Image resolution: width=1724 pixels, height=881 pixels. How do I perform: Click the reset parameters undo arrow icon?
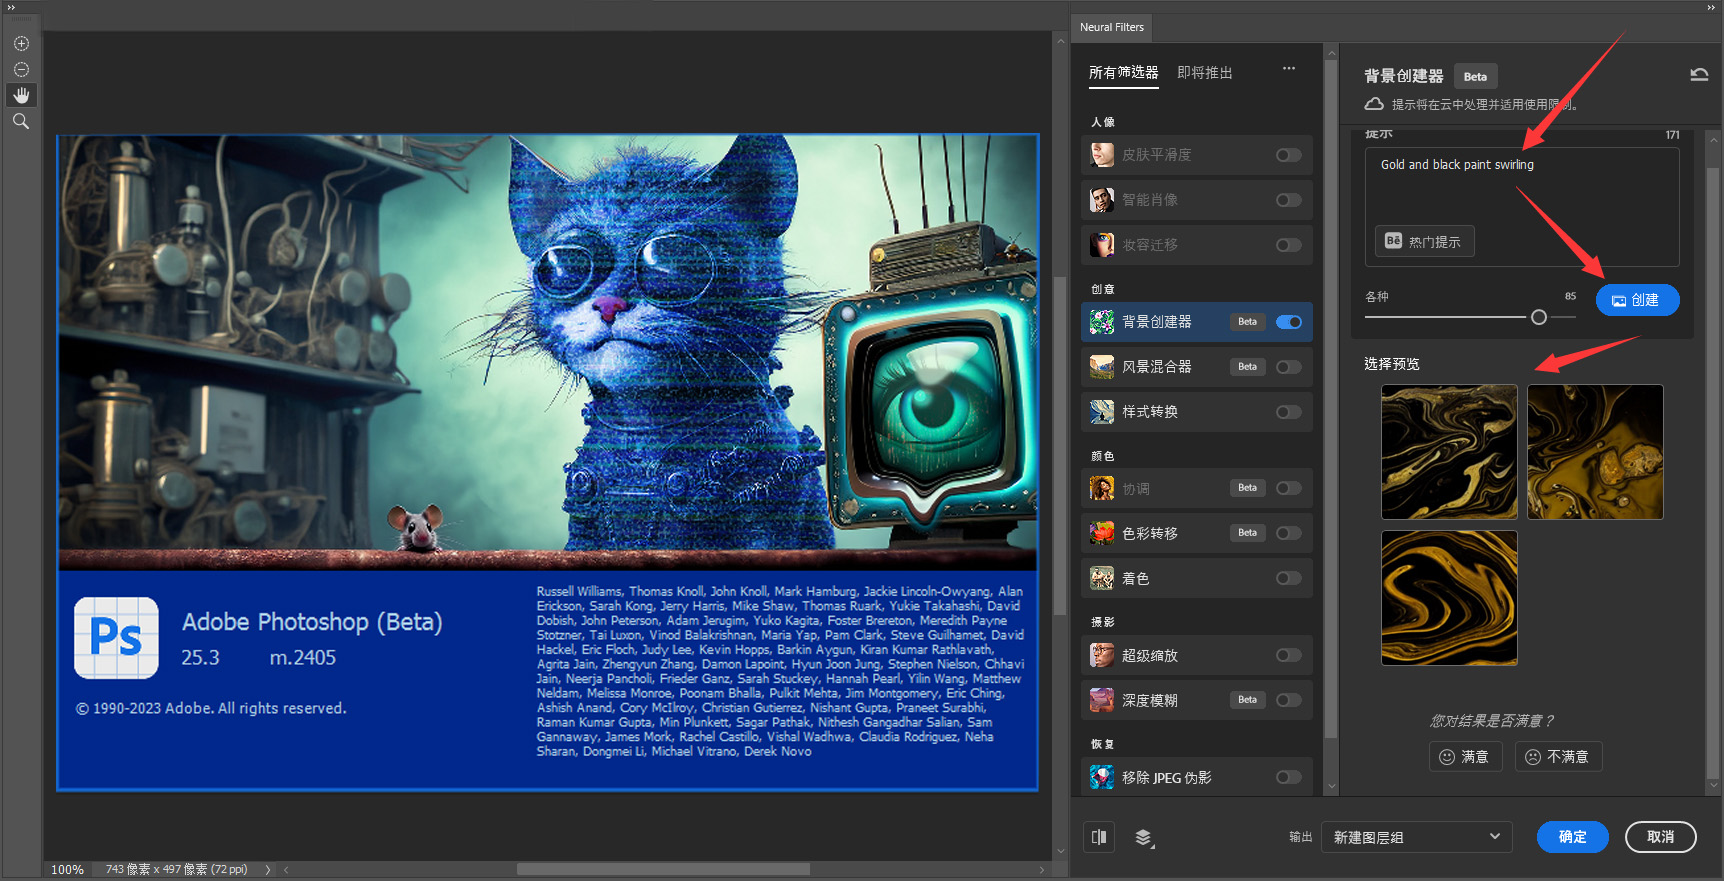[x=1699, y=75]
